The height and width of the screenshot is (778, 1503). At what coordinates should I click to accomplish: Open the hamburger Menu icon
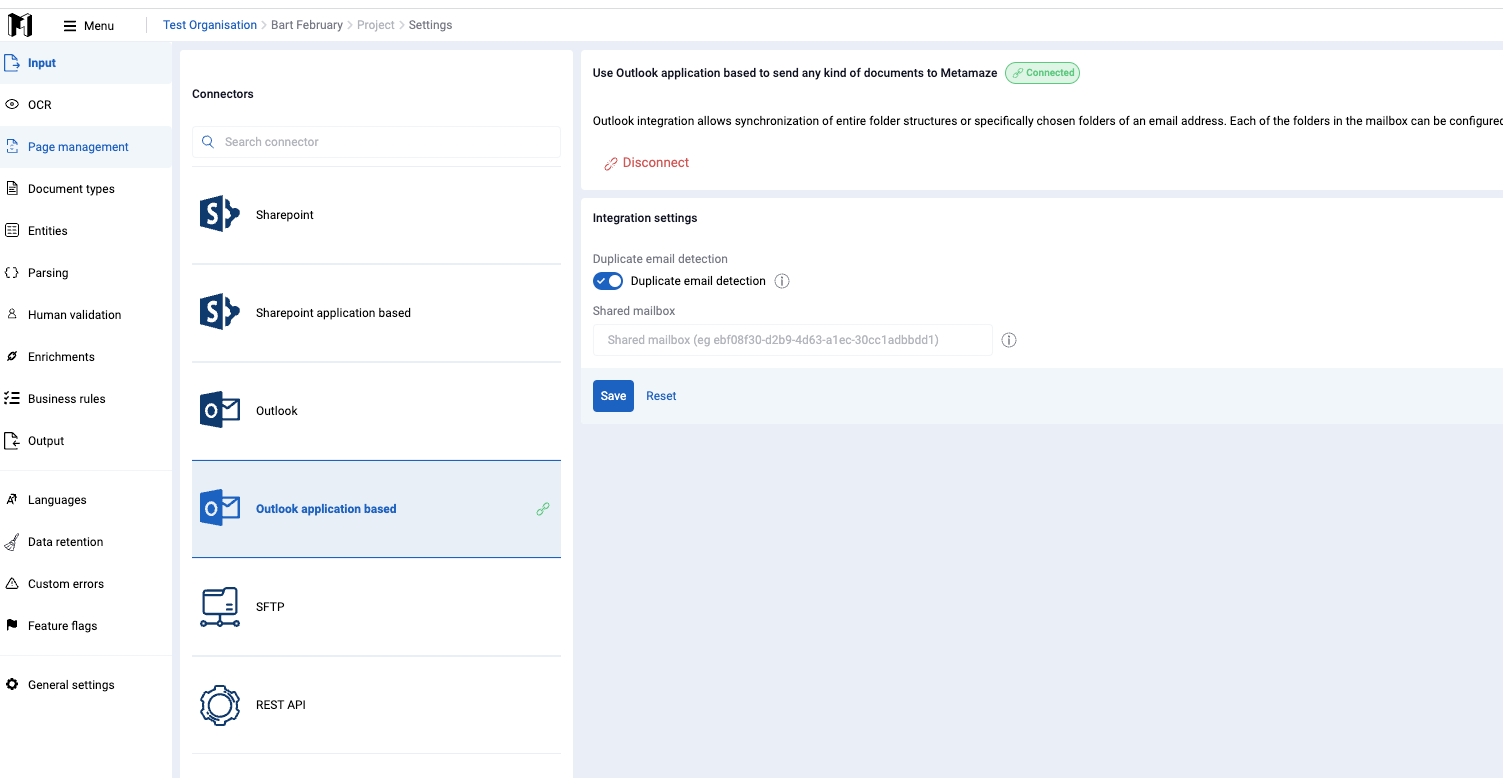point(70,26)
